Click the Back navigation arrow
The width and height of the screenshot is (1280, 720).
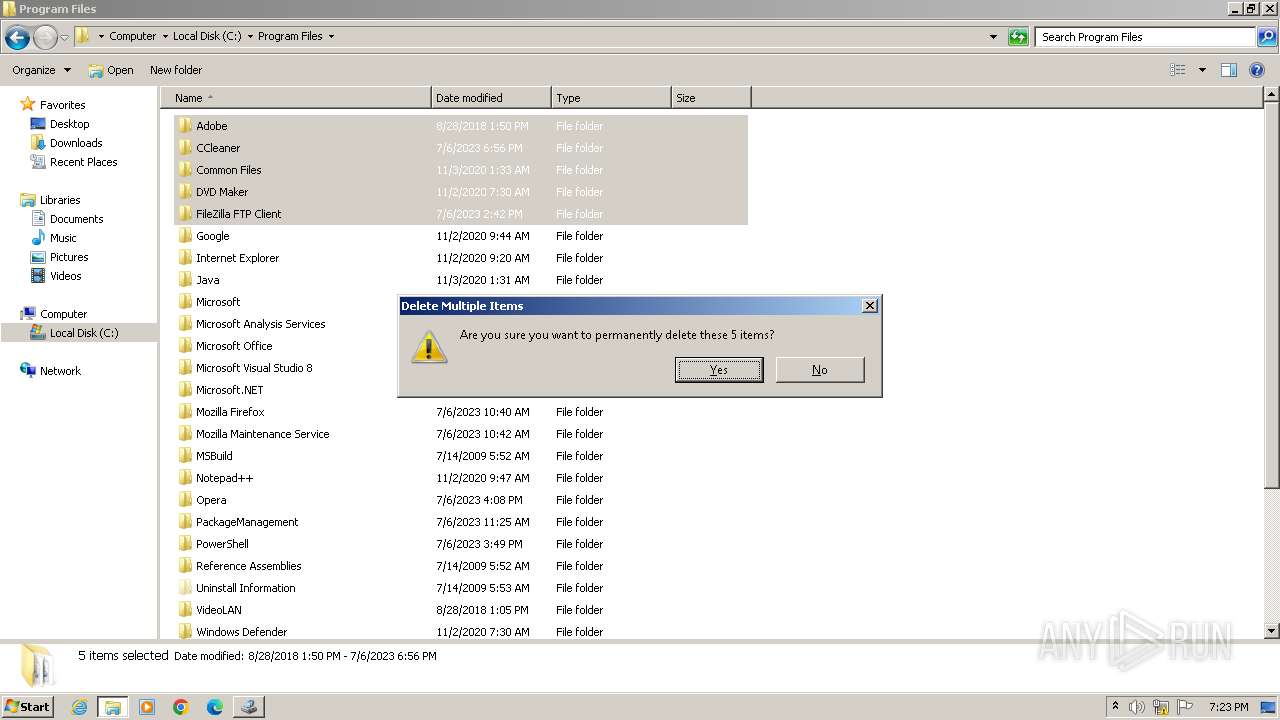coord(17,38)
